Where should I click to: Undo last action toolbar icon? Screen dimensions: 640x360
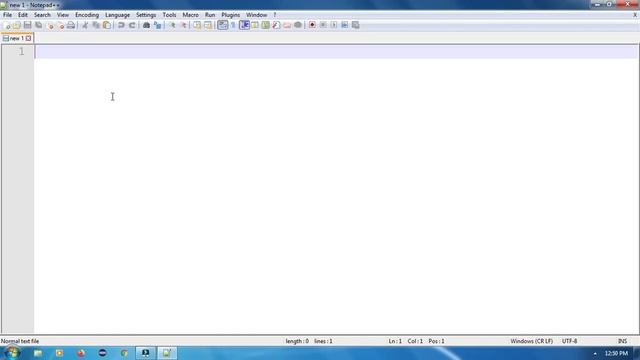(x=121, y=25)
